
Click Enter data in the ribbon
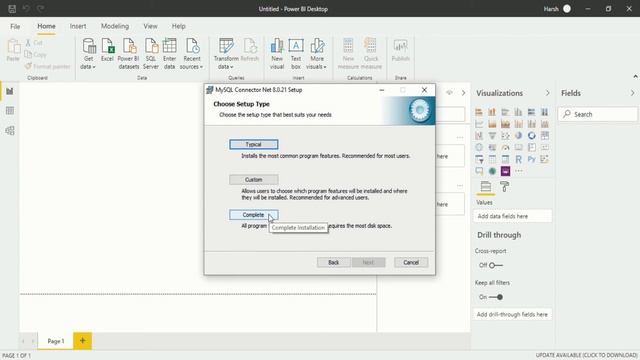pyautogui.click(x=169, y=53)
